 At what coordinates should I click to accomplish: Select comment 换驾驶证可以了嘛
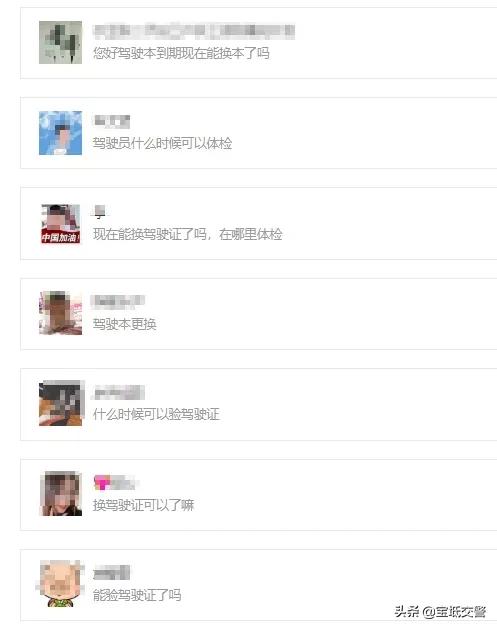tap(144, 505)
